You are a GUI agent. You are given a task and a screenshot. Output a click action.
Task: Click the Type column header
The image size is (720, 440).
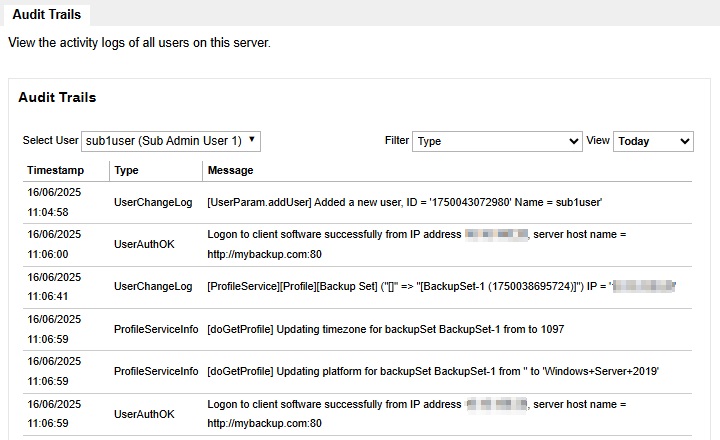127,171
